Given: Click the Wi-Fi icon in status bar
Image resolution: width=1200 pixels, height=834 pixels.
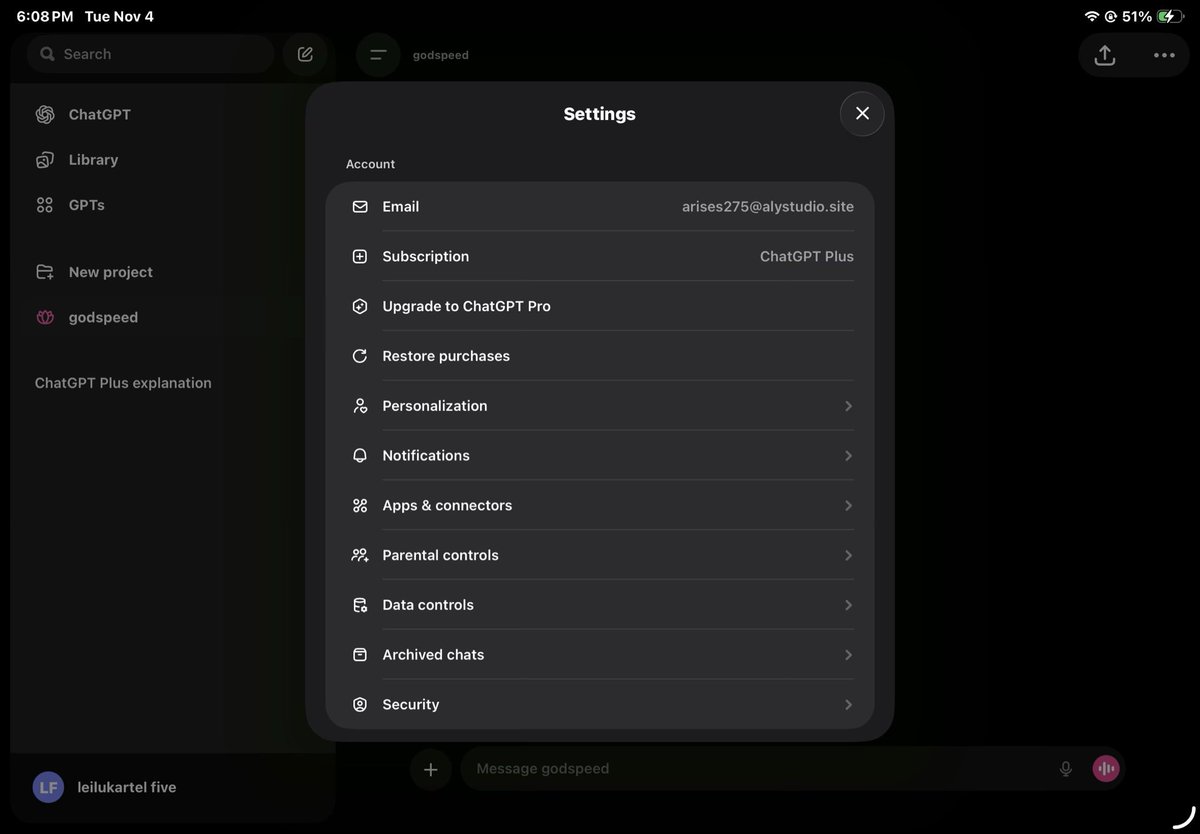Looking at the screenshot, I should click(x=1091, y=17).
